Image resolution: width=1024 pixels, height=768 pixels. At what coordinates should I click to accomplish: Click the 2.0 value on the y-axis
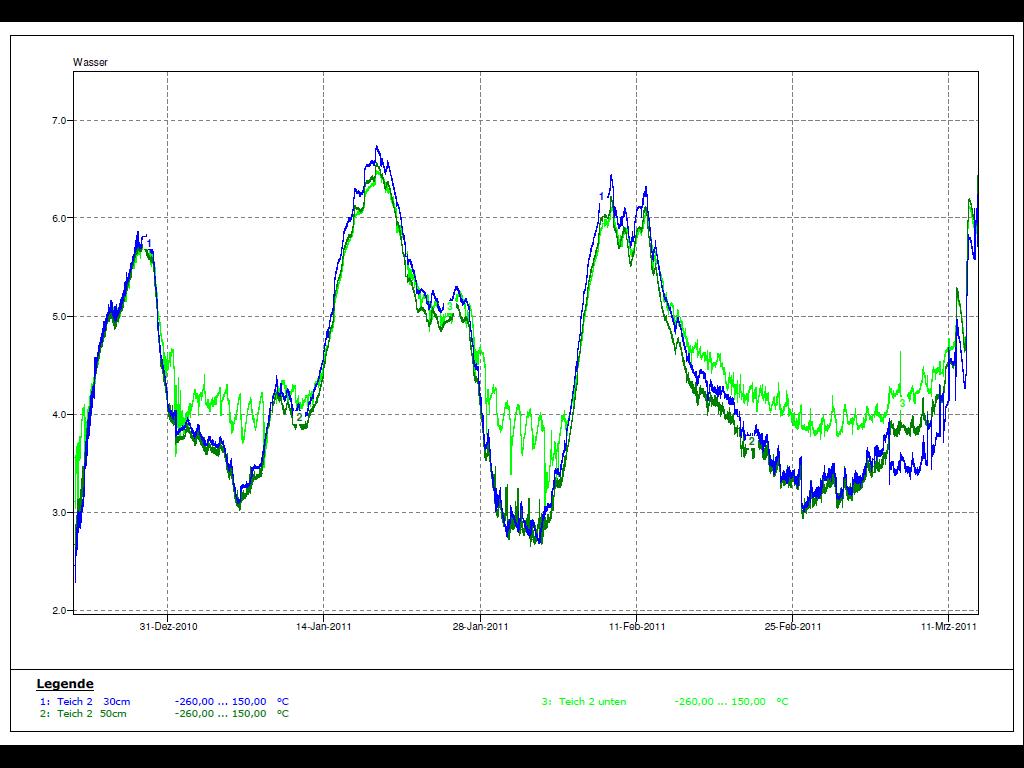click(x=56, y=610)
